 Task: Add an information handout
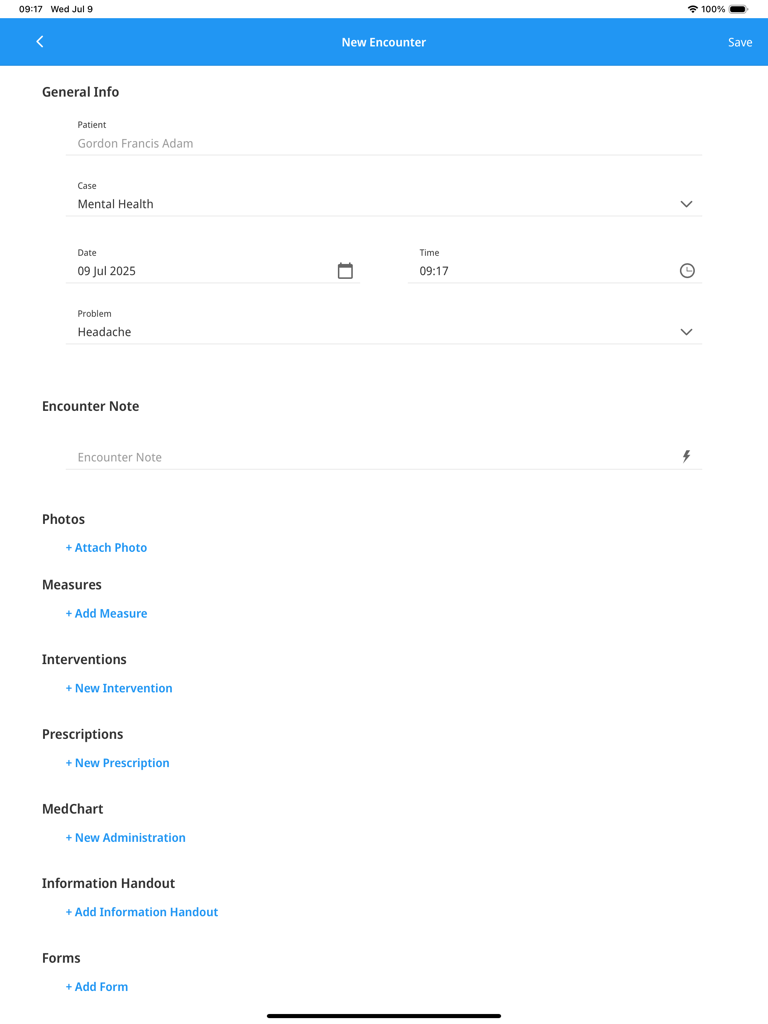click(x=142, y=912)
